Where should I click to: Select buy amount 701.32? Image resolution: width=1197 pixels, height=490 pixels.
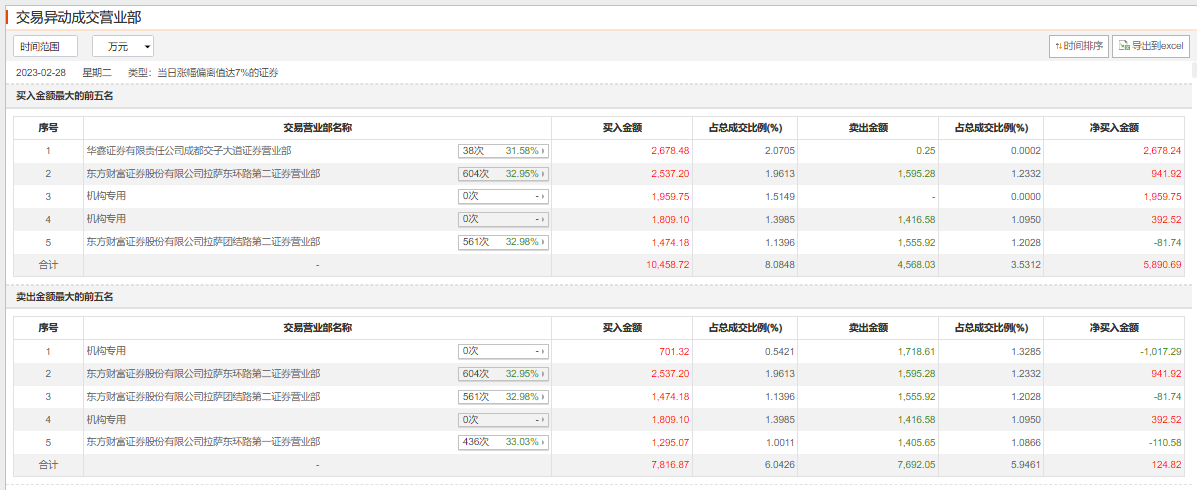pyautogui.click(x=674, y=351)
